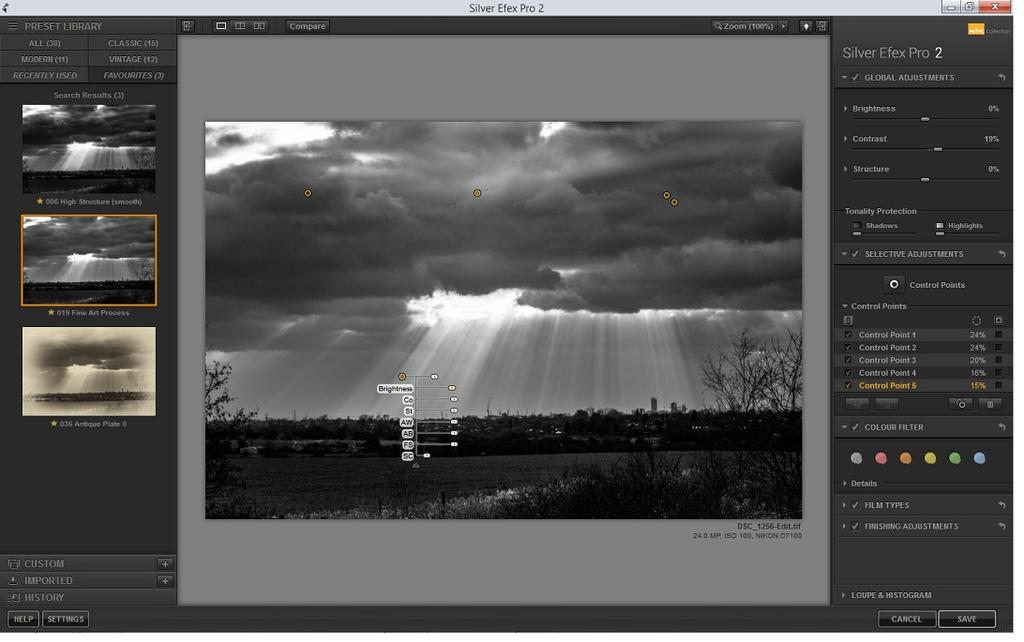
Task: Expand the Finishing Adjustments section
Action: pyautogui.click(x=844, y=527)
